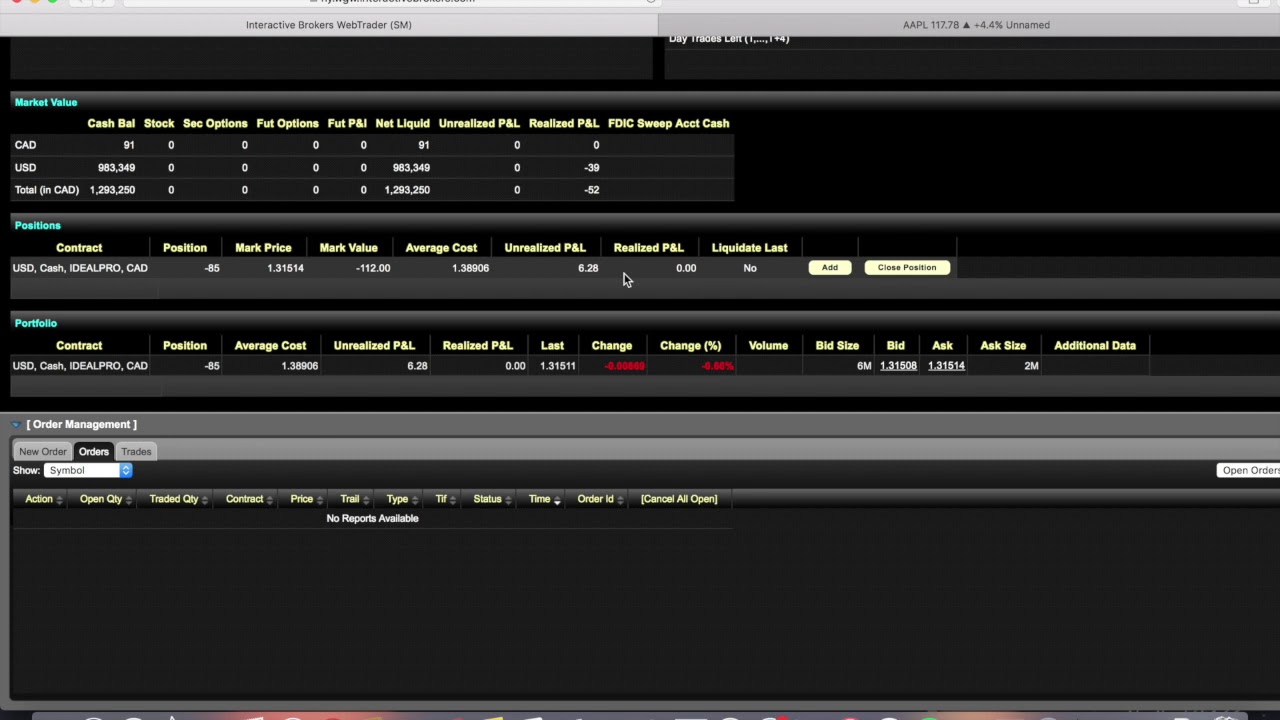Collapse the Order Management panel triangle
This screenshot has width=1280, height=720.
[x=16, y=425]
